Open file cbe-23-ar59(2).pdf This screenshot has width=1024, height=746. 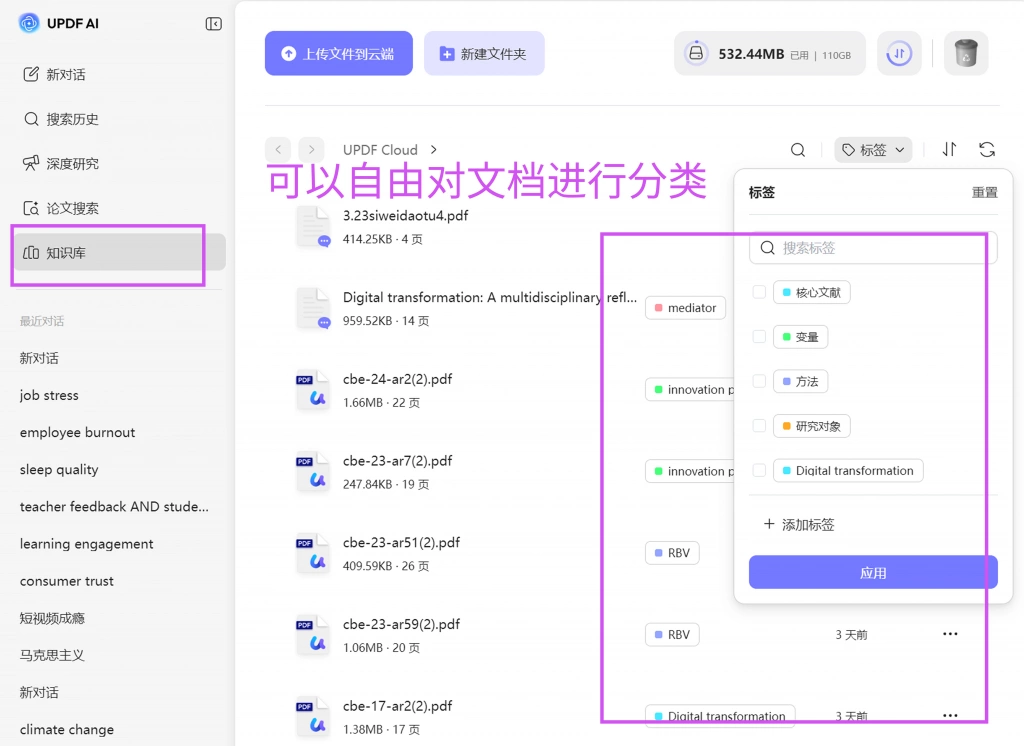click(401, 624)
